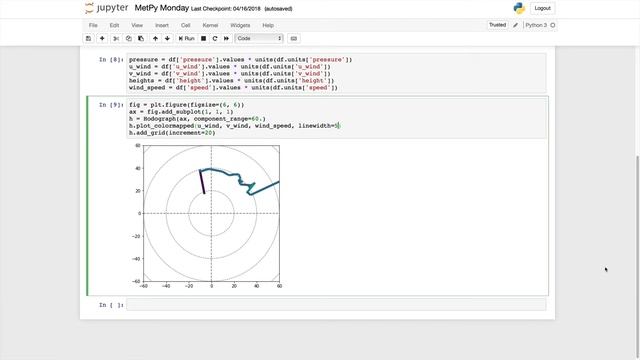Open the Help menu
640x360 pixels.
point(268,25)
